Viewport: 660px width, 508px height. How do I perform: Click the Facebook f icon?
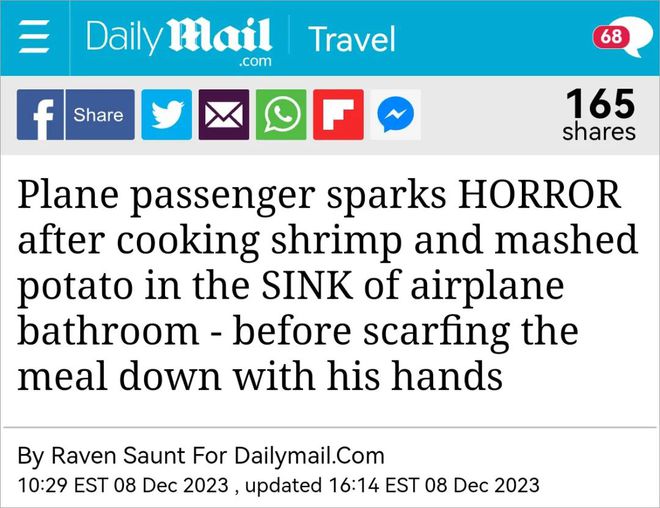[x=40, y=114]
